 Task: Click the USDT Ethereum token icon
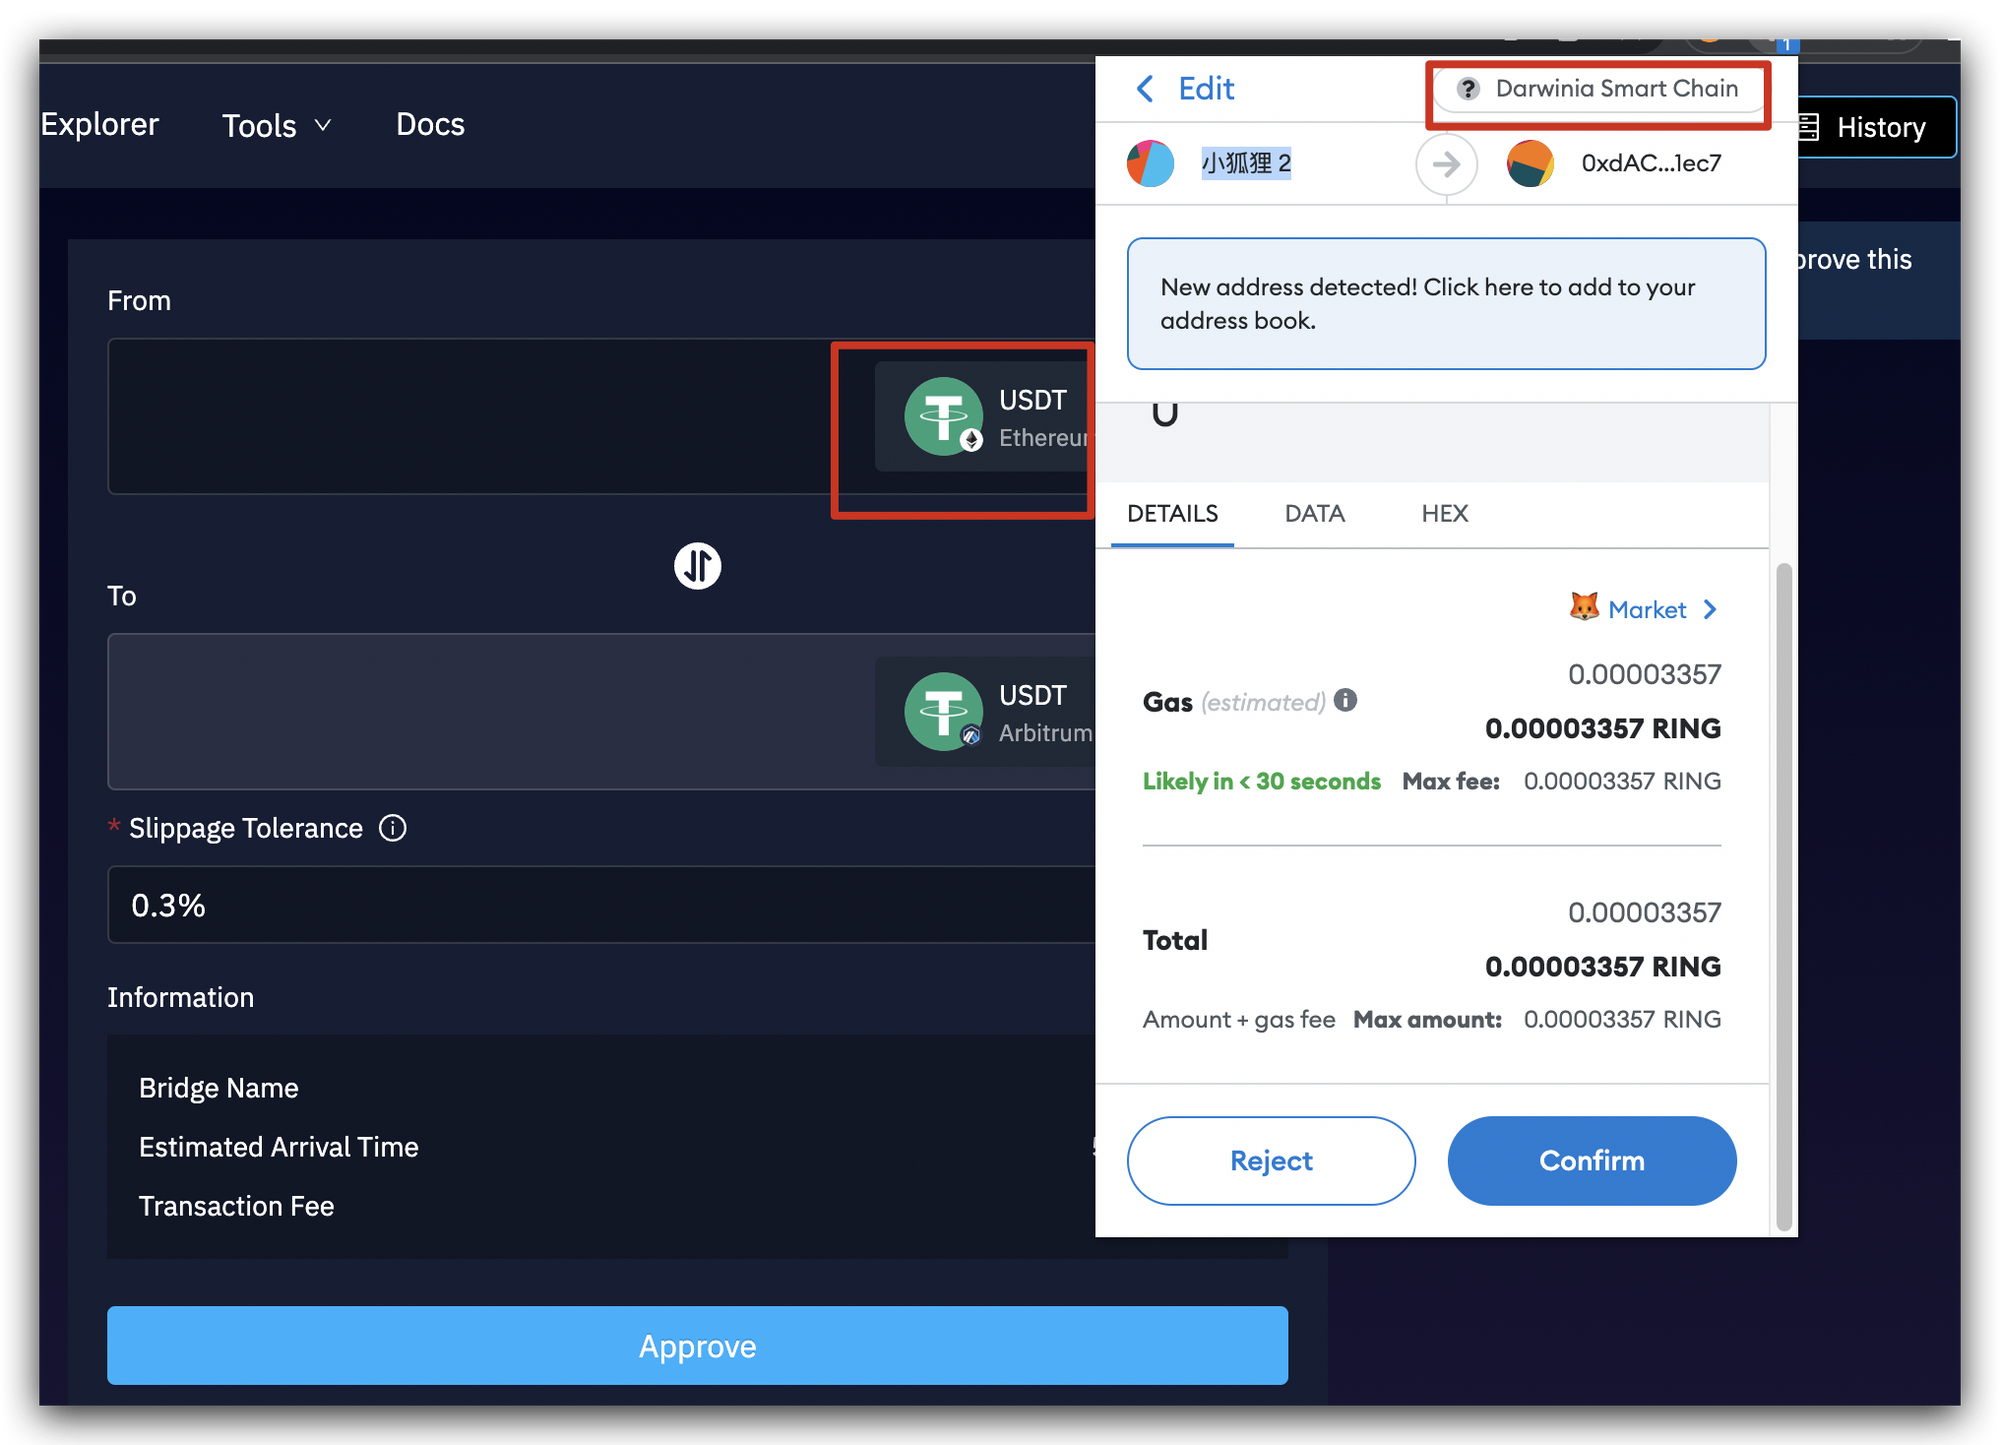pos(944,417)
